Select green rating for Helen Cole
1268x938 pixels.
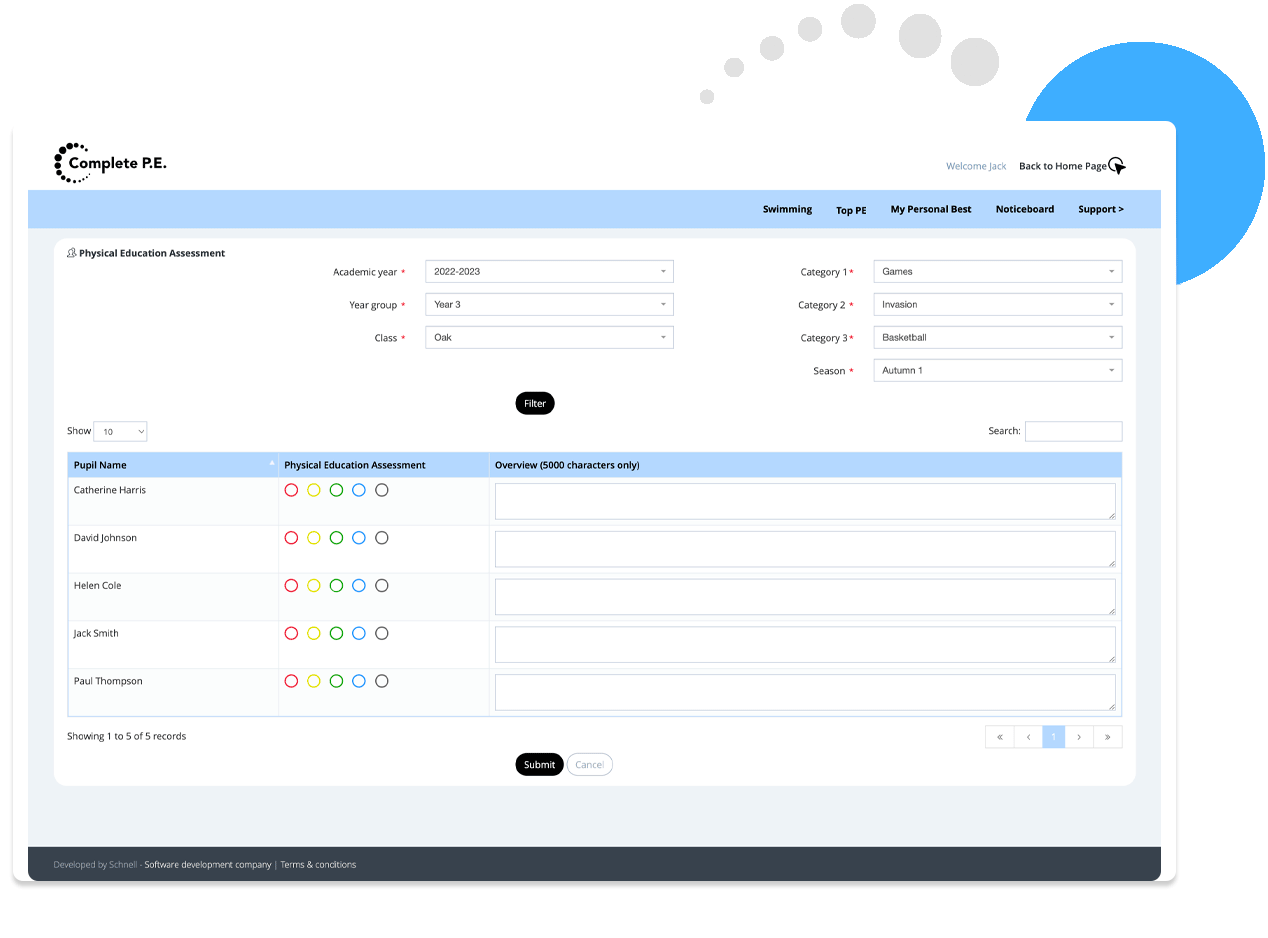point(336,586)
